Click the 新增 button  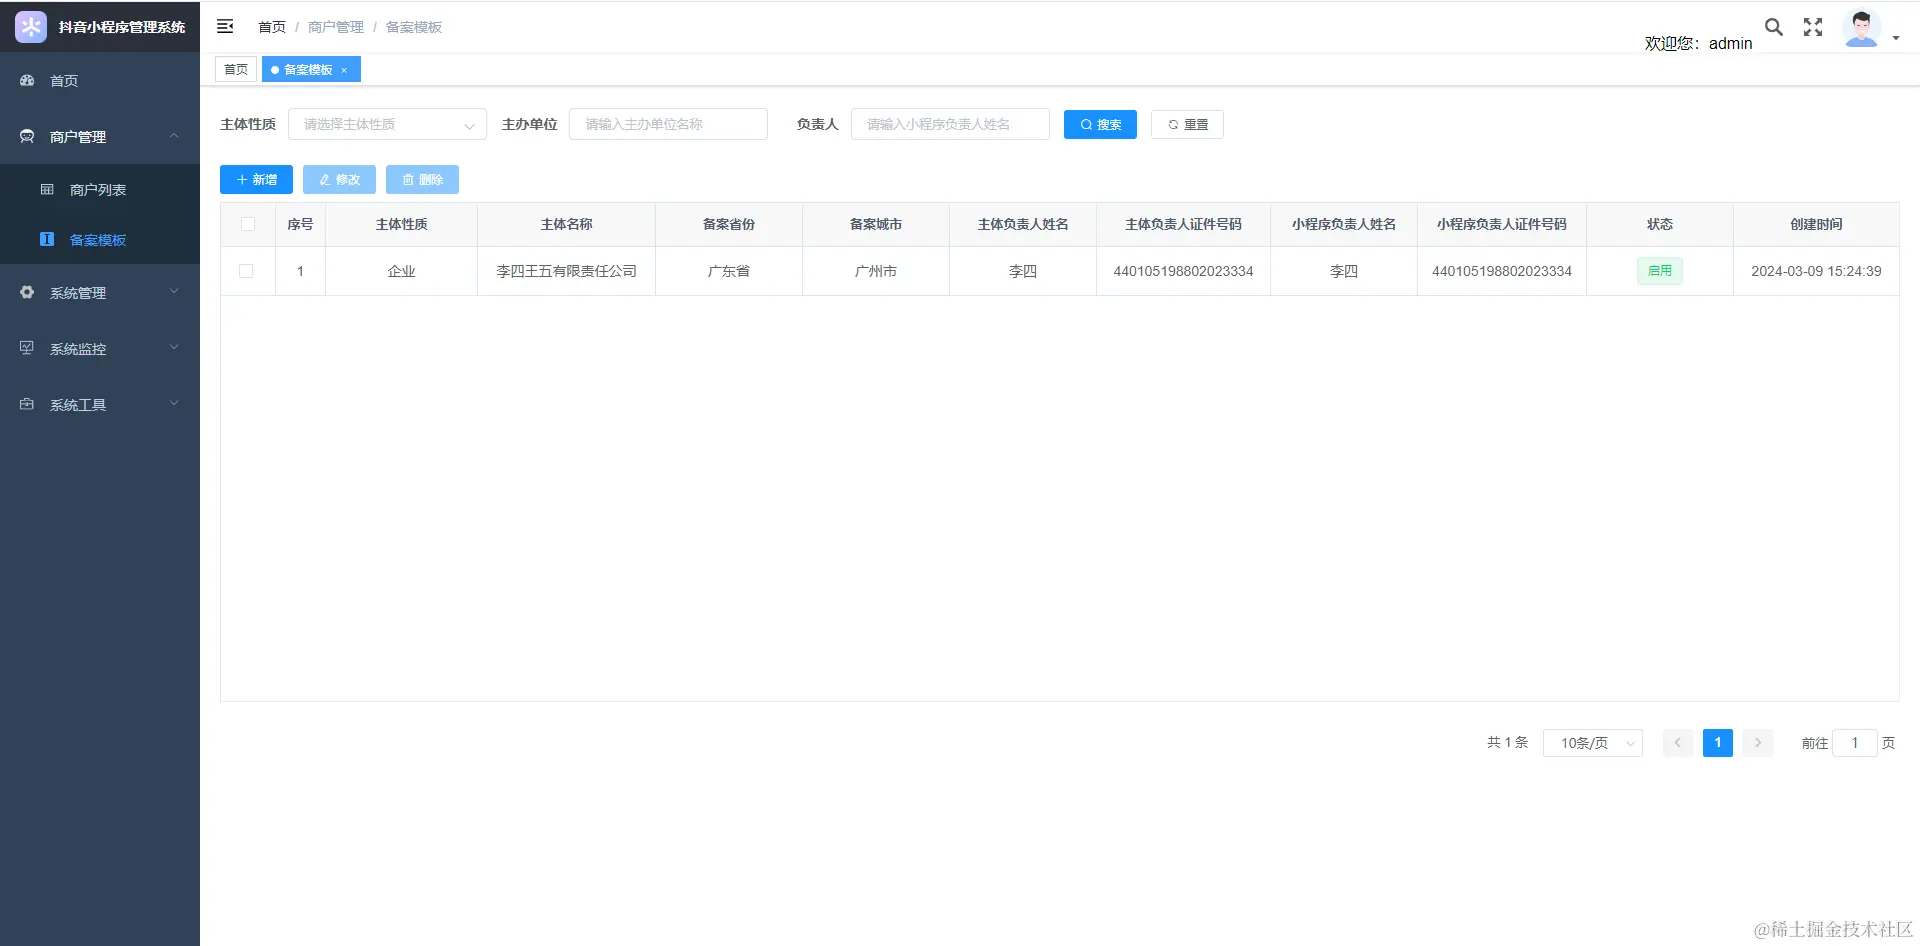click(x=256, y=179)
